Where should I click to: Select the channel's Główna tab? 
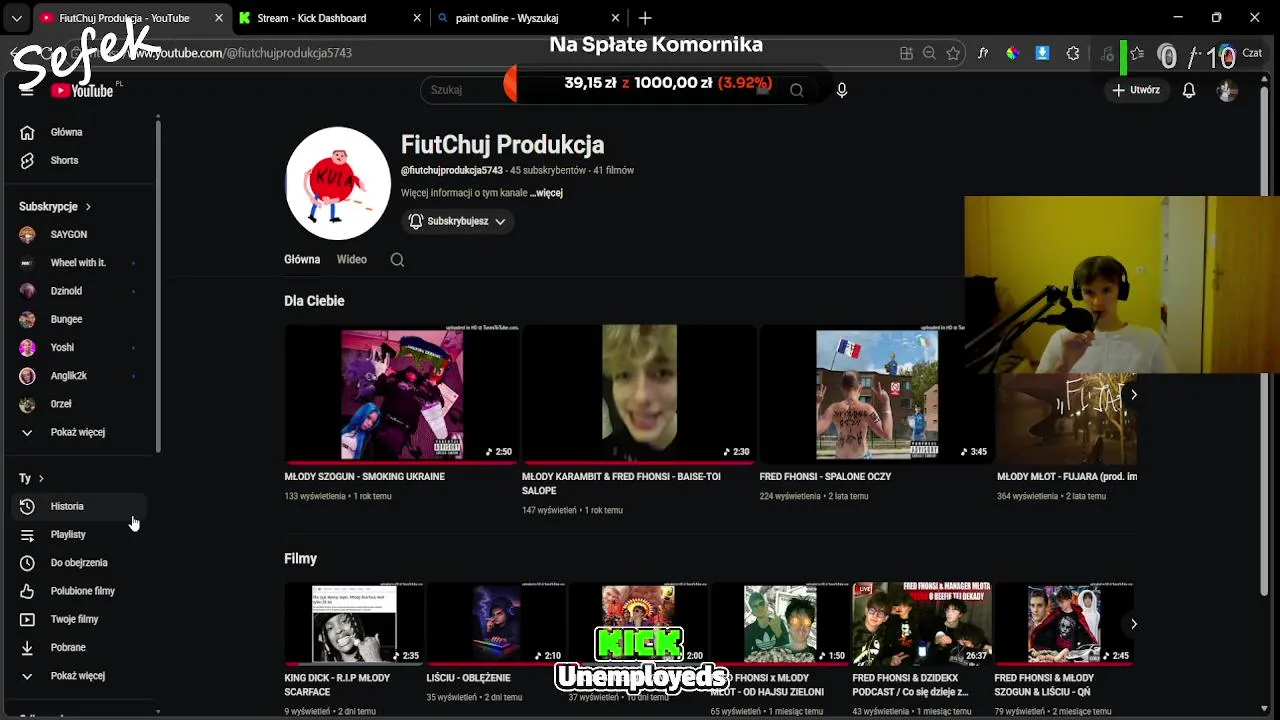(302, 260)
